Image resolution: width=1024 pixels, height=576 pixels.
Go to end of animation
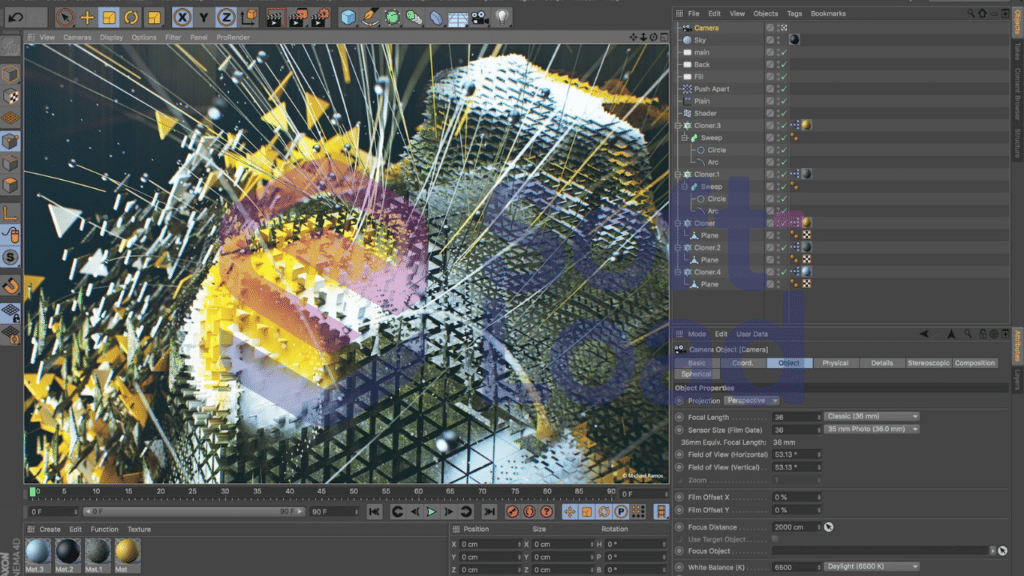489,512
